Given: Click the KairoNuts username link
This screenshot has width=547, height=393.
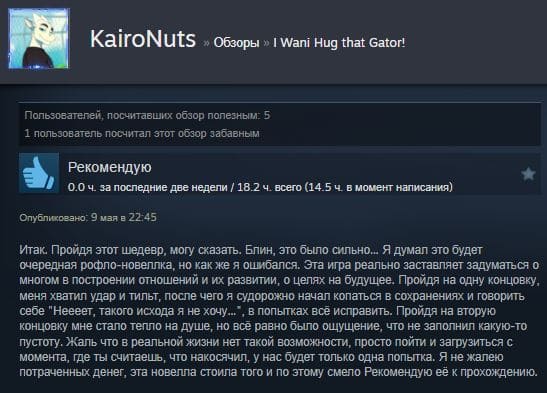Looking at the screenshot, I should click(143, 39).
